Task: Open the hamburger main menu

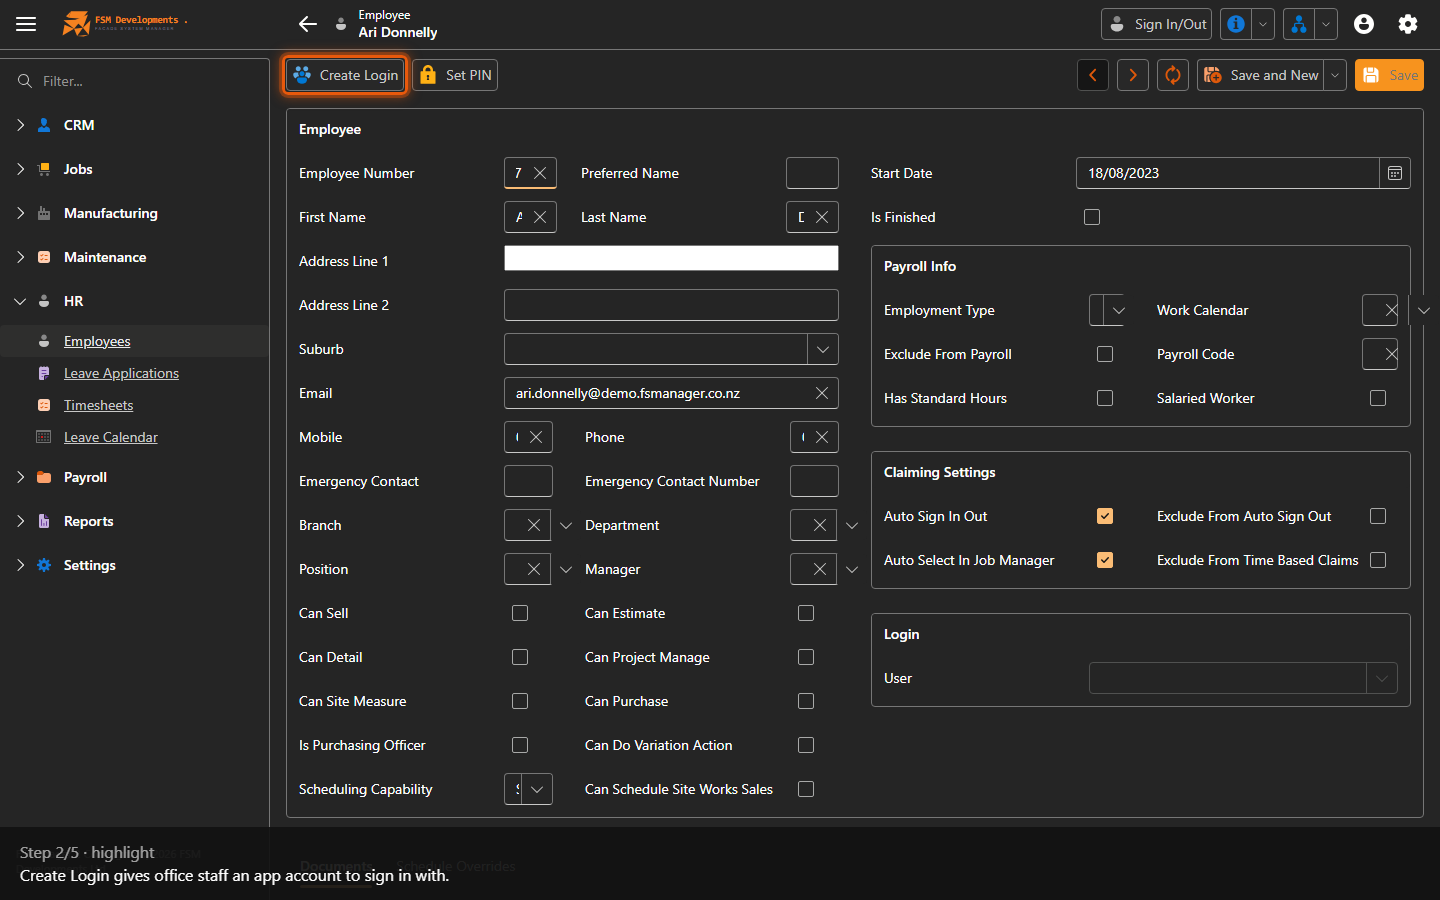Action: pyautogui.click(x=26, y=24)
